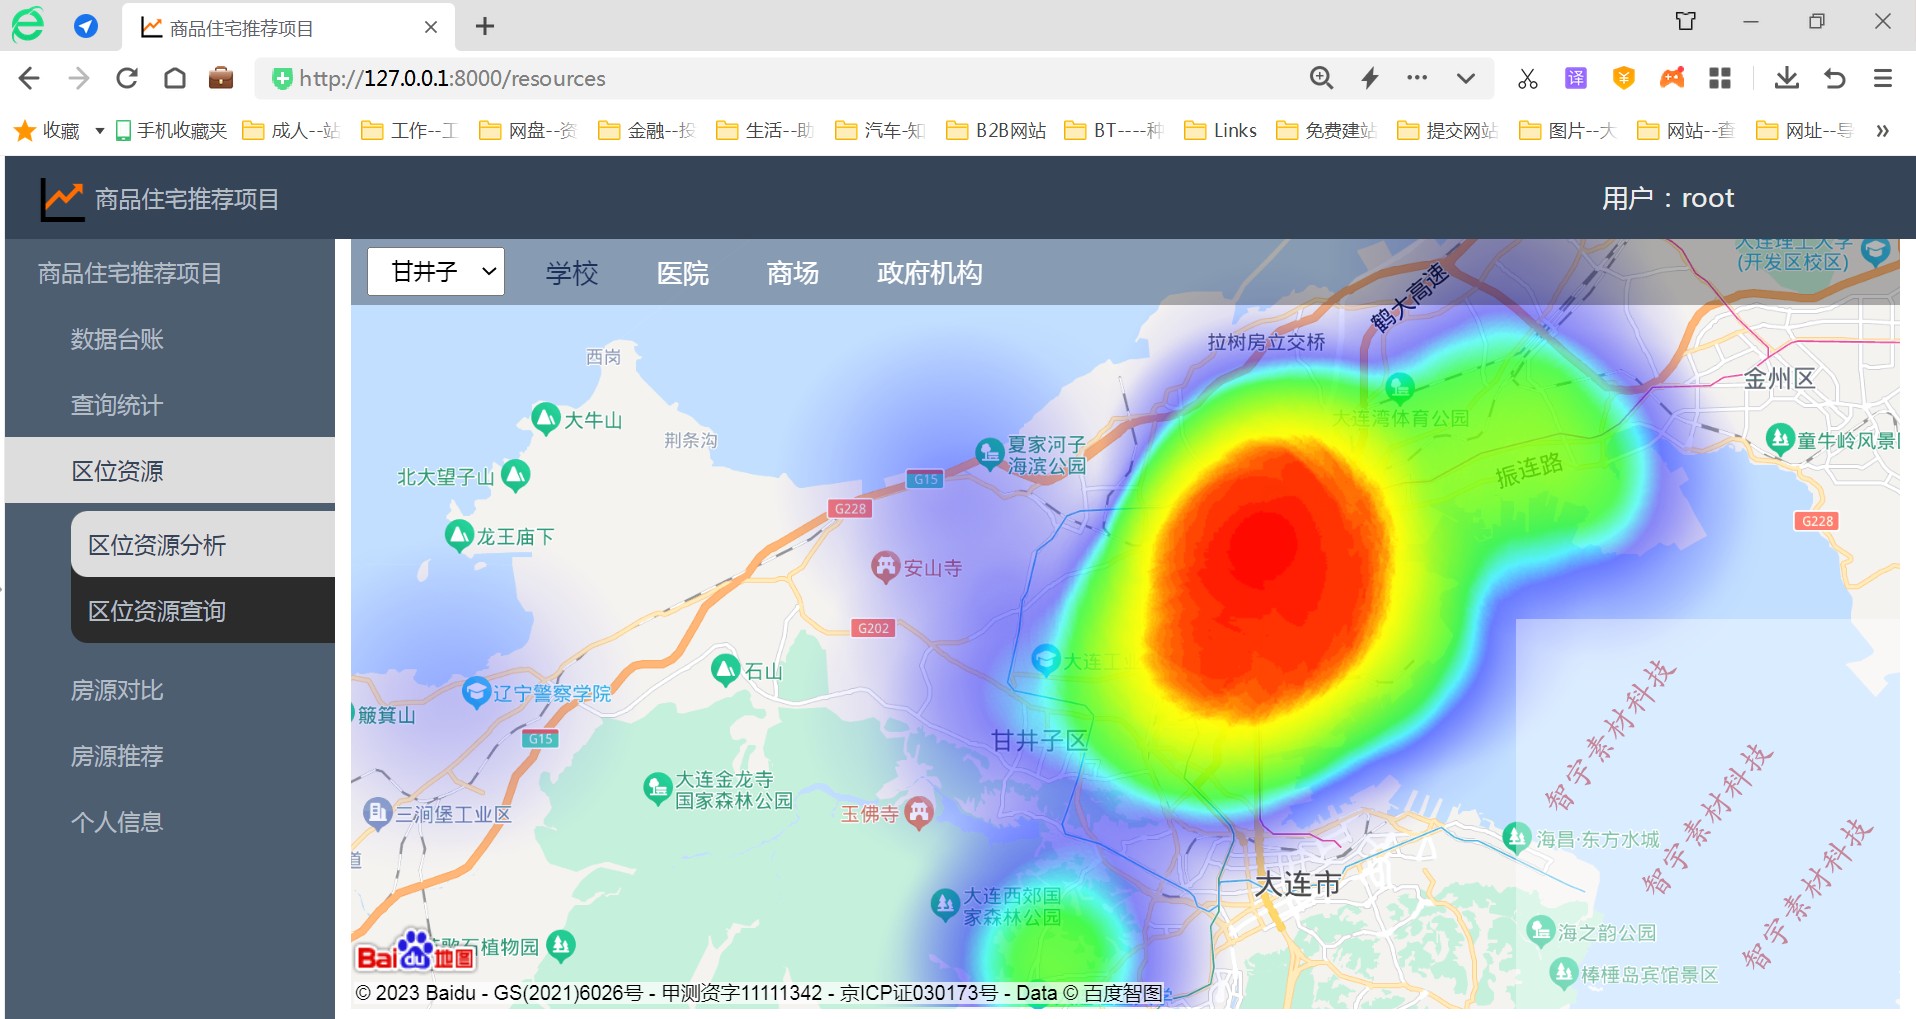Click the 安山寺 map marker

point(886,567)
